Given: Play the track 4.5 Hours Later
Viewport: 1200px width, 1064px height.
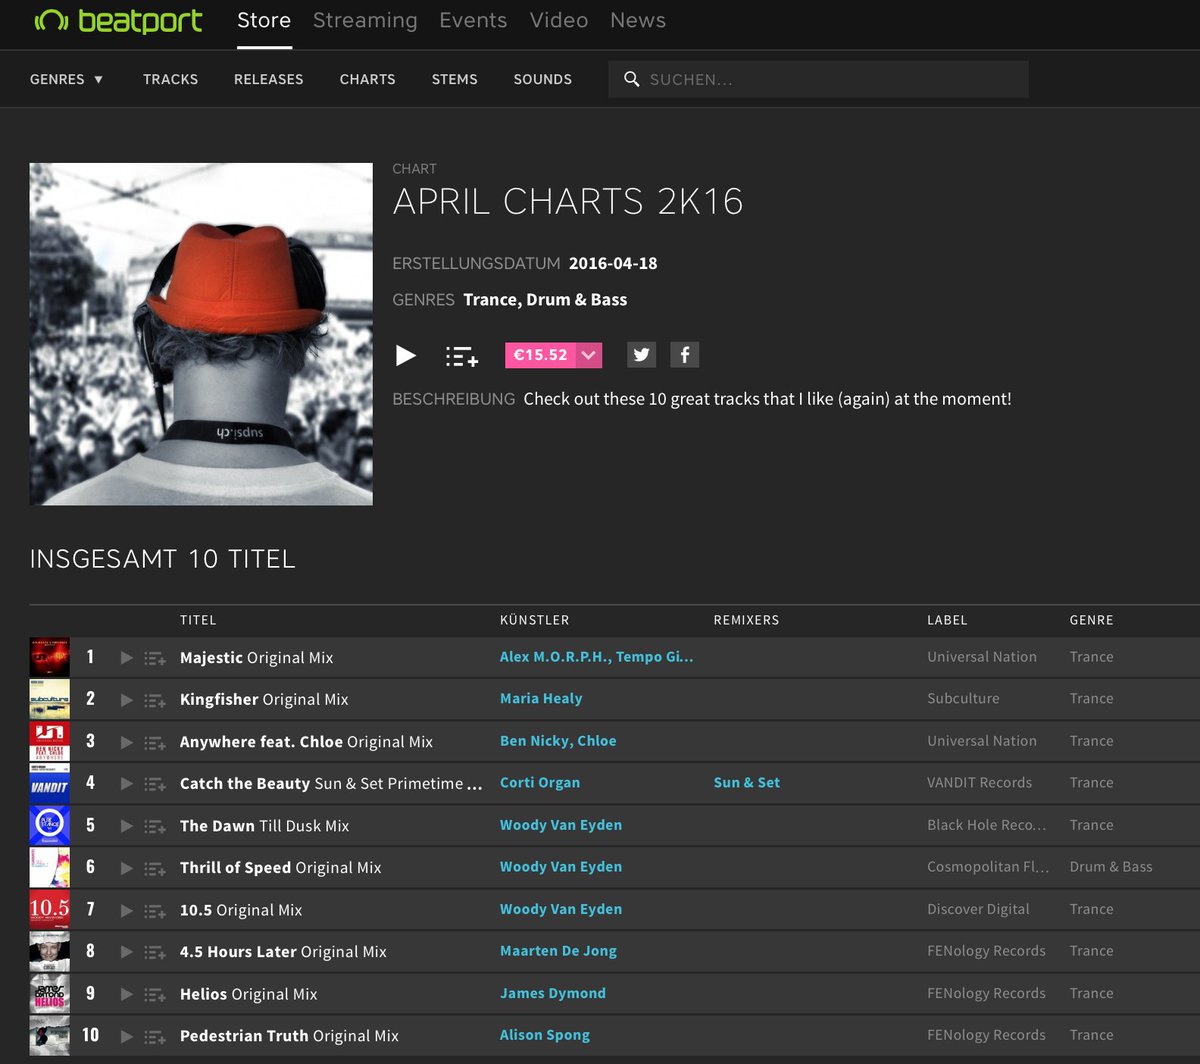Looking at the screenshot, I should [126, 952].
